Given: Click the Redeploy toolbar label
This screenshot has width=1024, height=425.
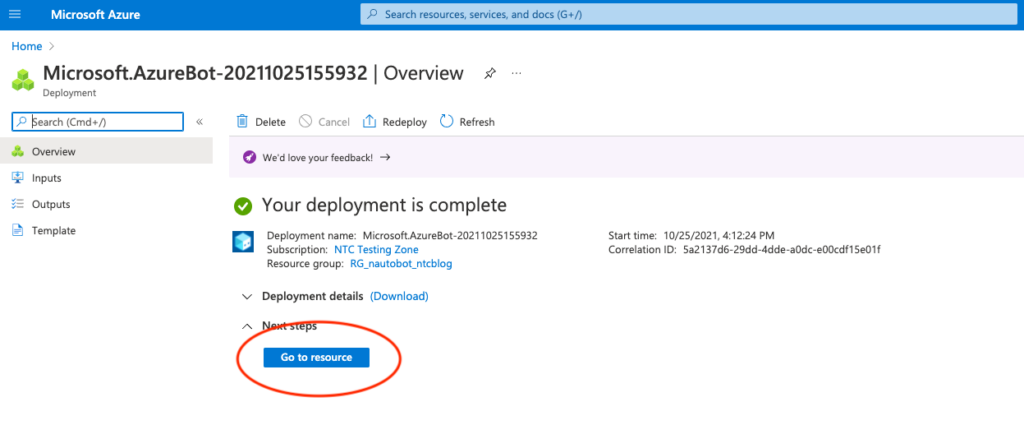Looking at the screenshot, I should [405, 122].
